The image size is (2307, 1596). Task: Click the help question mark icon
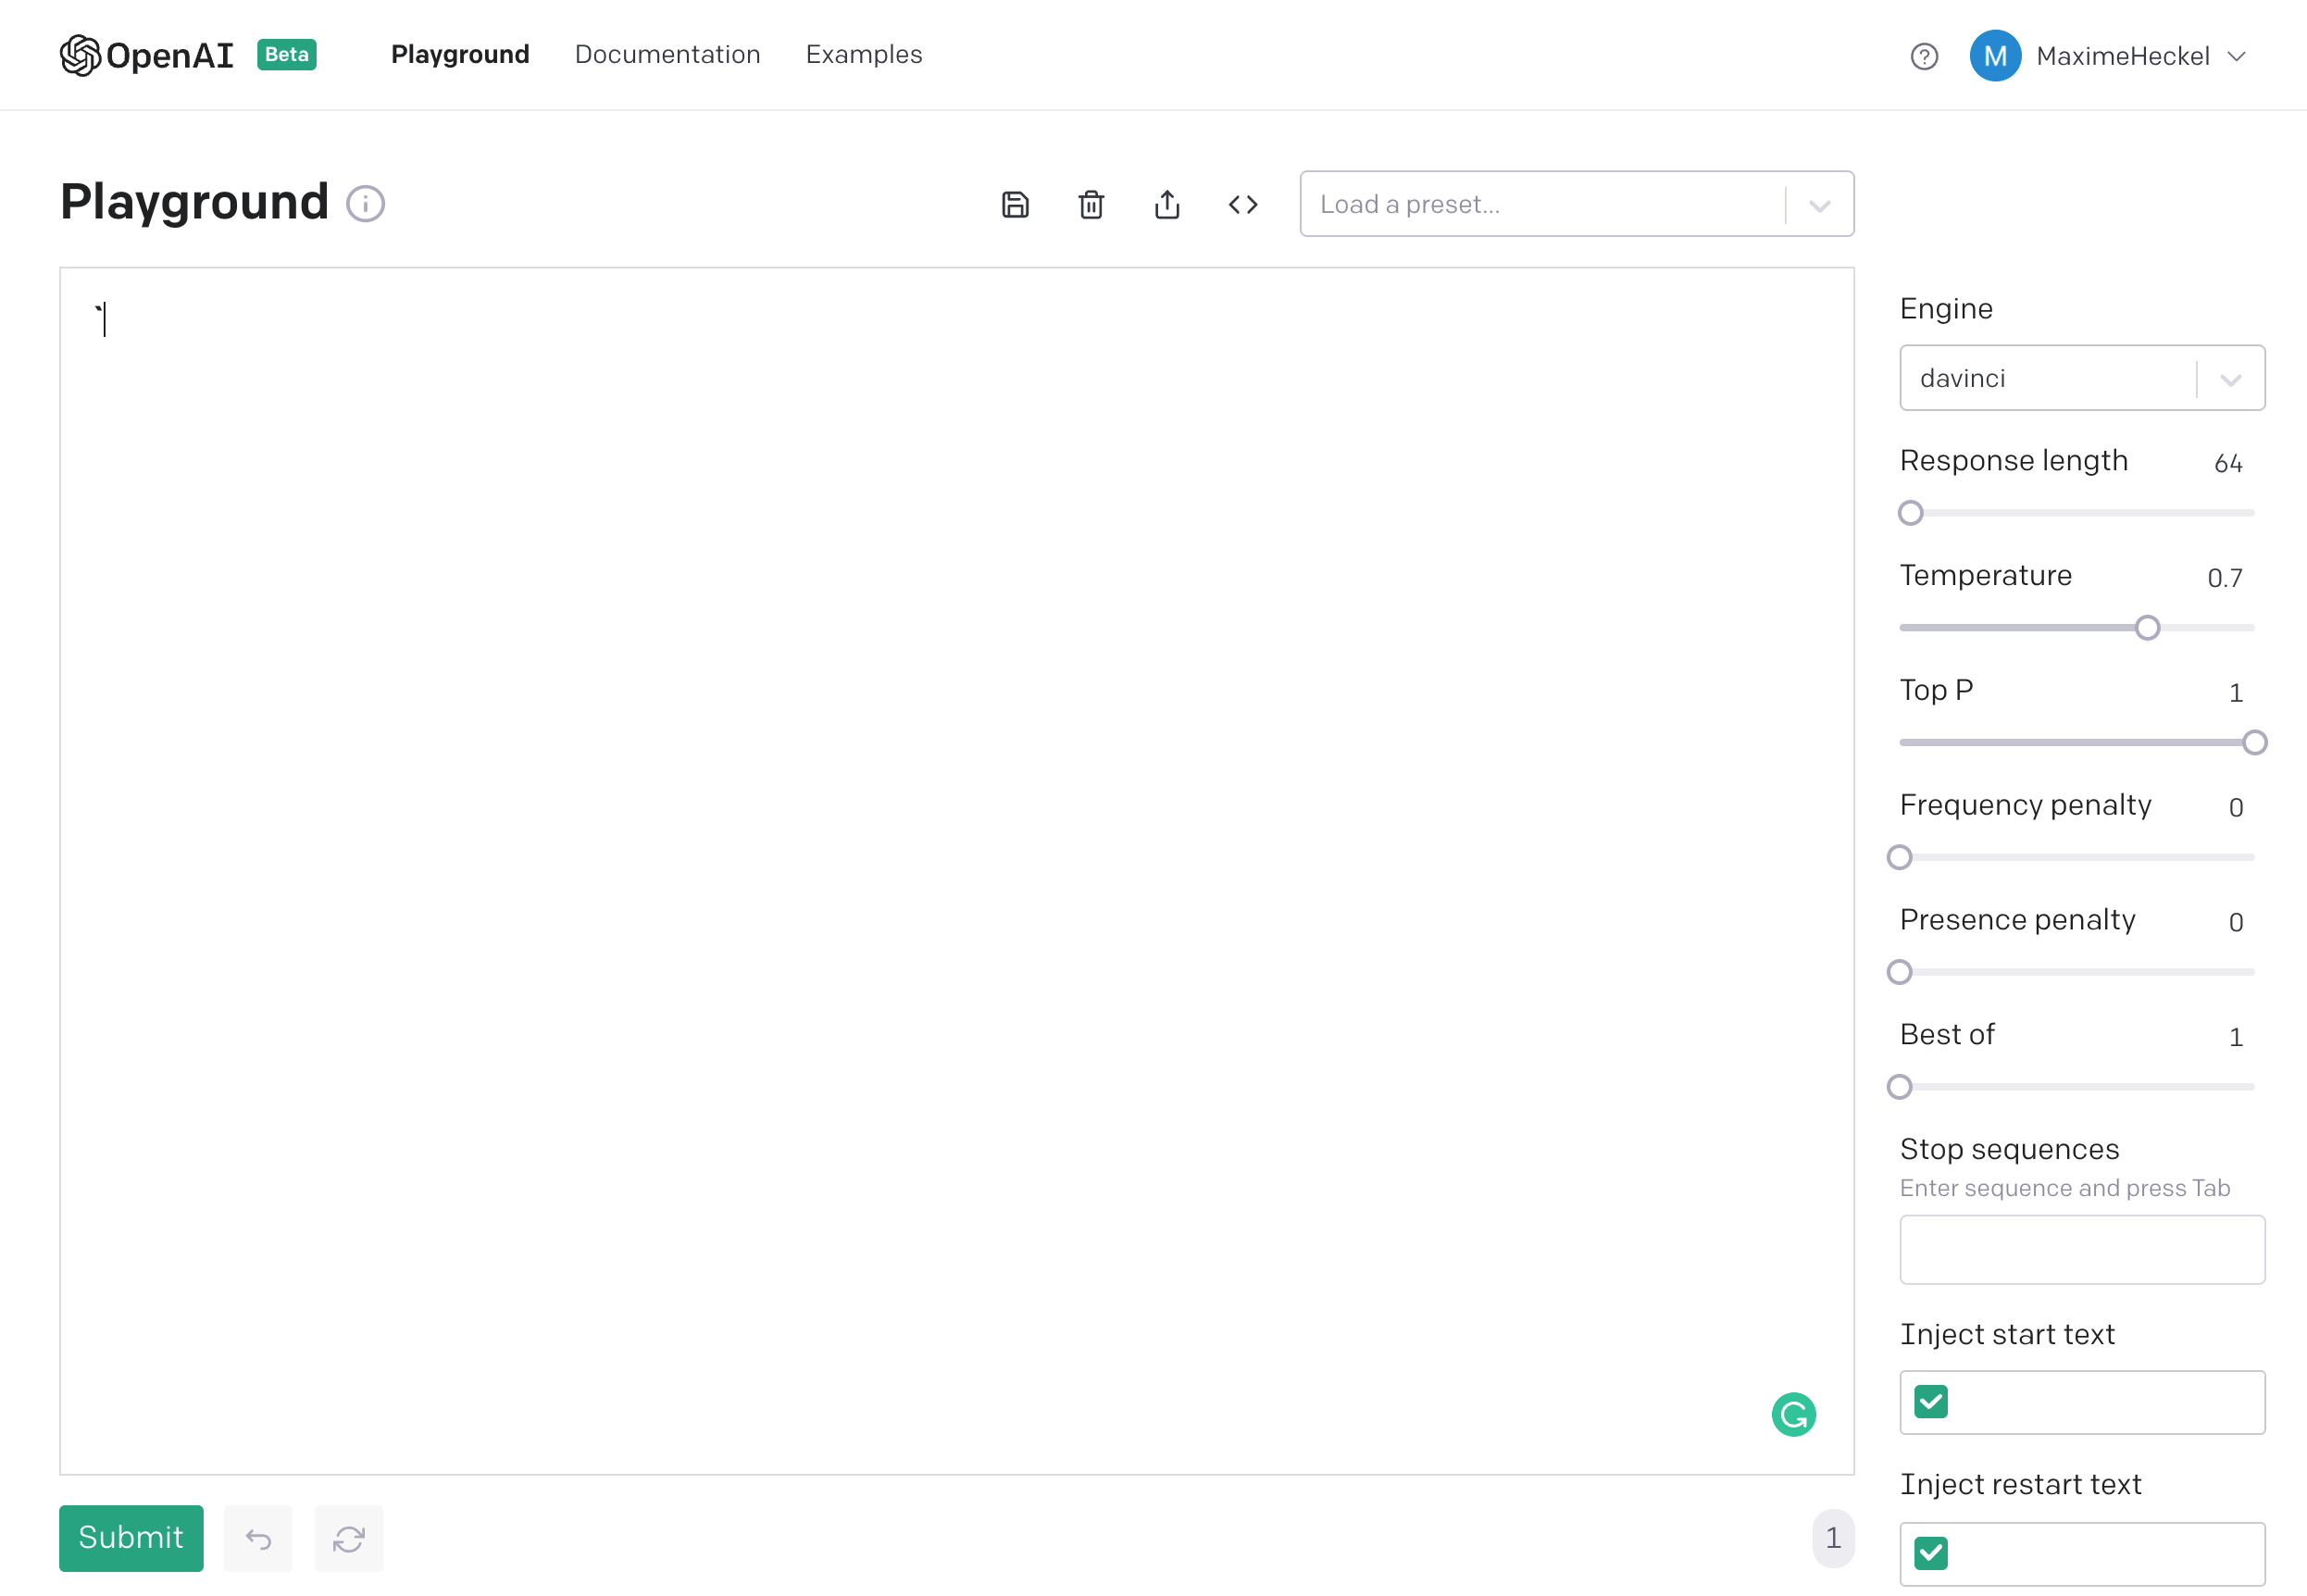pos(1924,56)
